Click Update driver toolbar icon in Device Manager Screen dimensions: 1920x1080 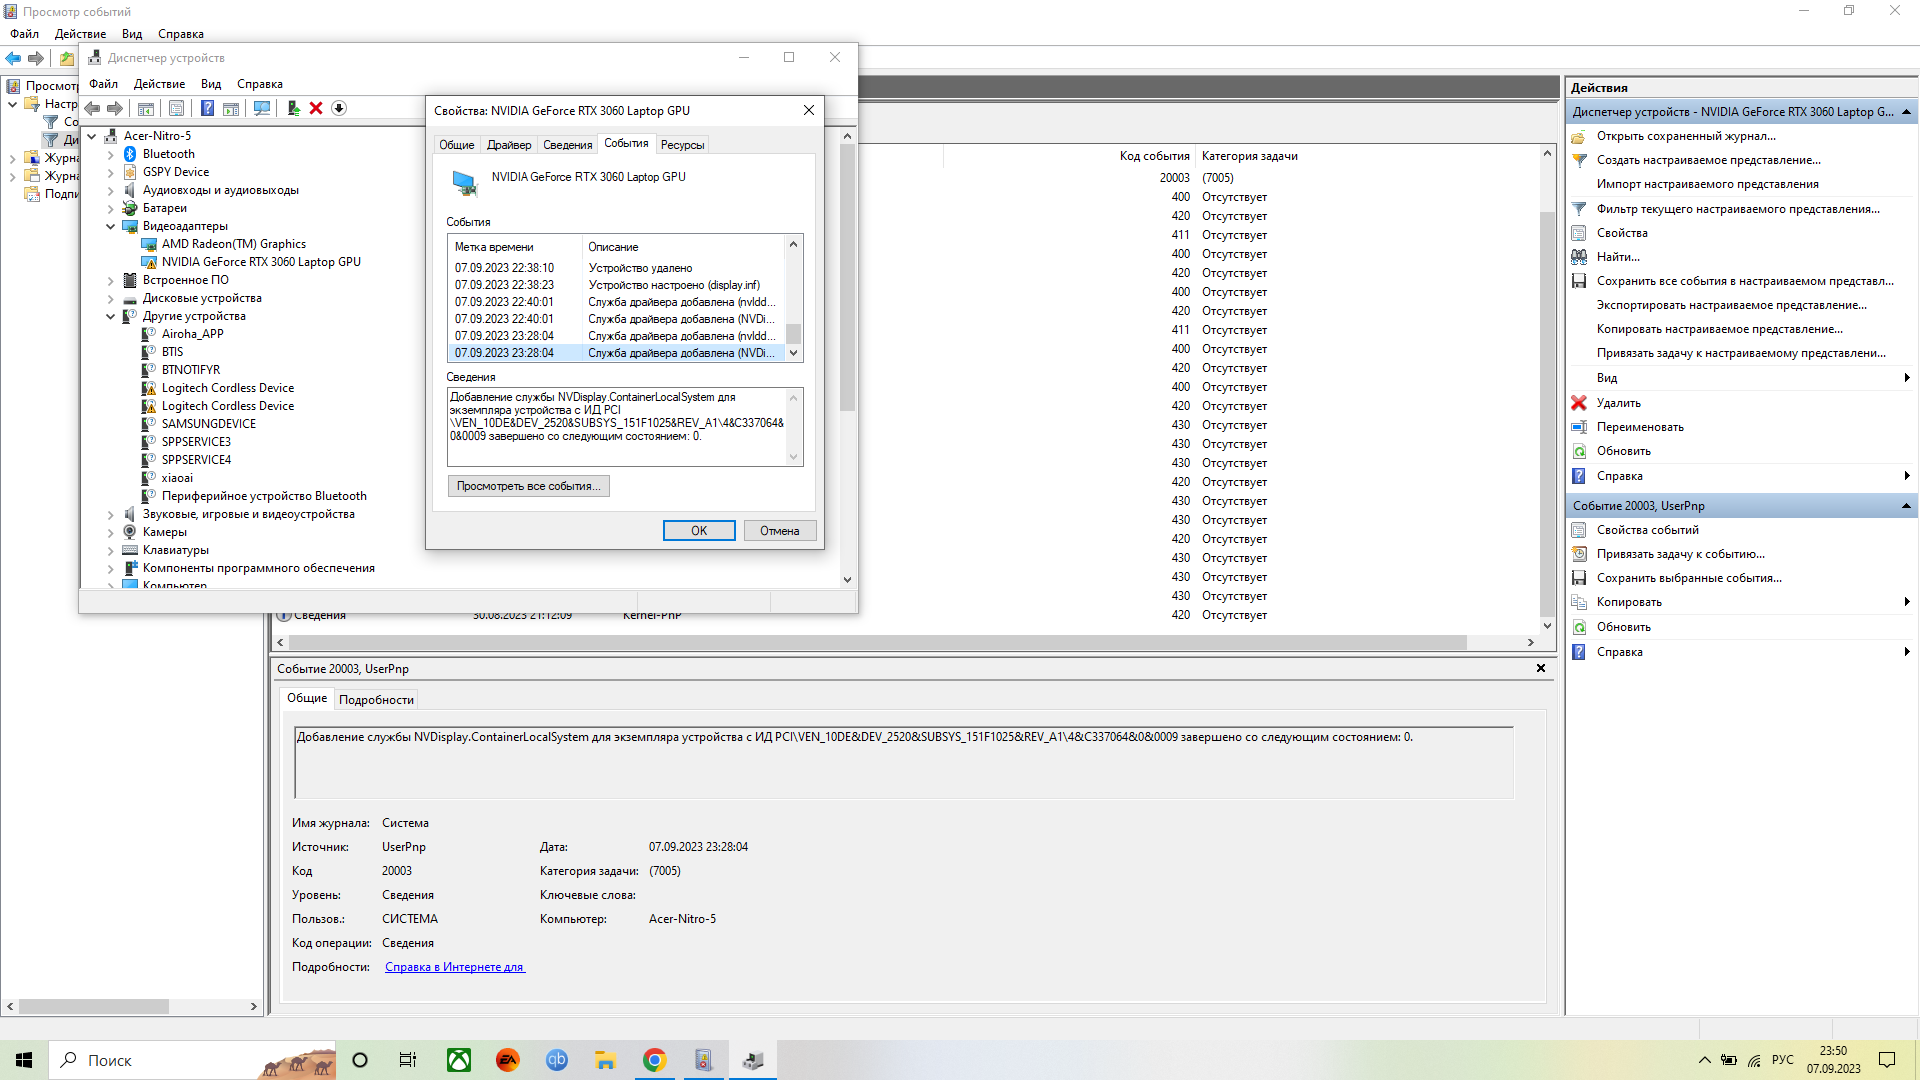click(293, 108)
